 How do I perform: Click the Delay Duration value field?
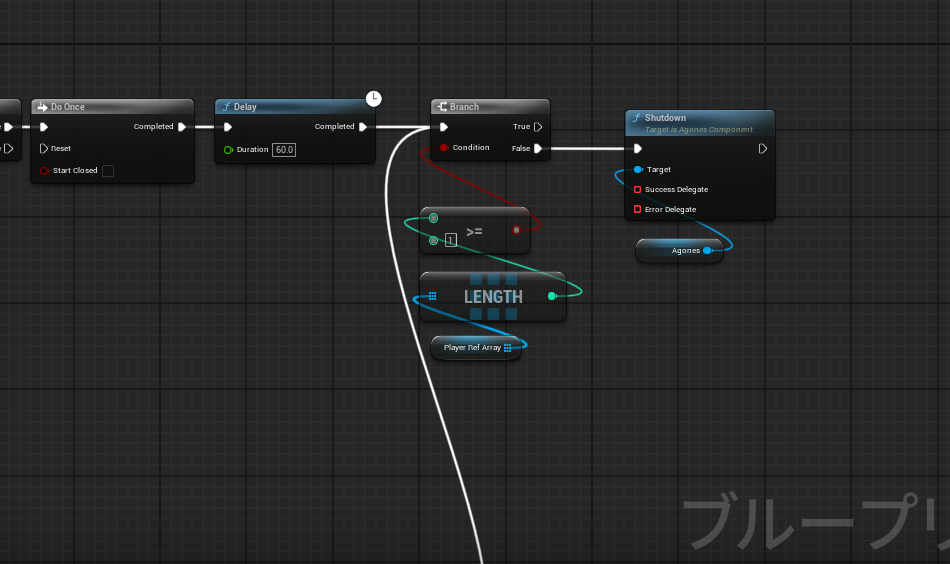coord(284,149)
